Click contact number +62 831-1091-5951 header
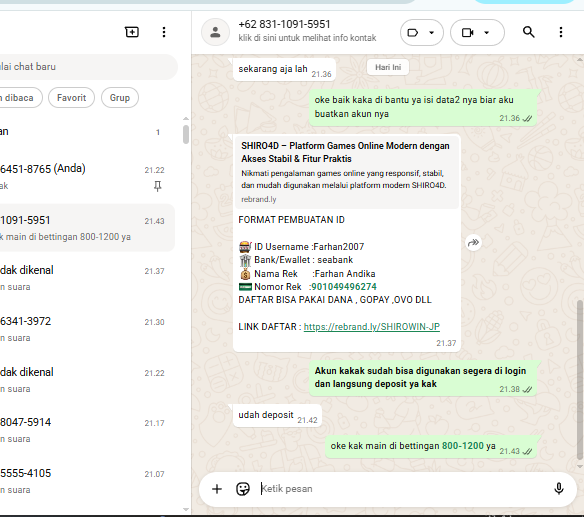The image size is (584, 517). click(284, 24)
